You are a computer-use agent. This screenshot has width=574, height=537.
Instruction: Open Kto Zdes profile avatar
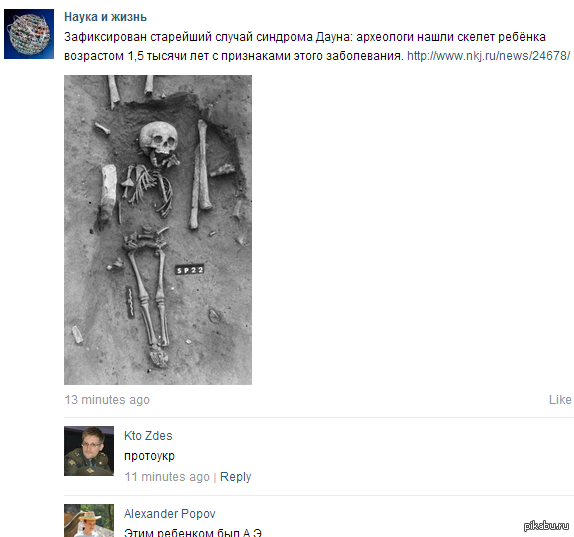[89, 451]
